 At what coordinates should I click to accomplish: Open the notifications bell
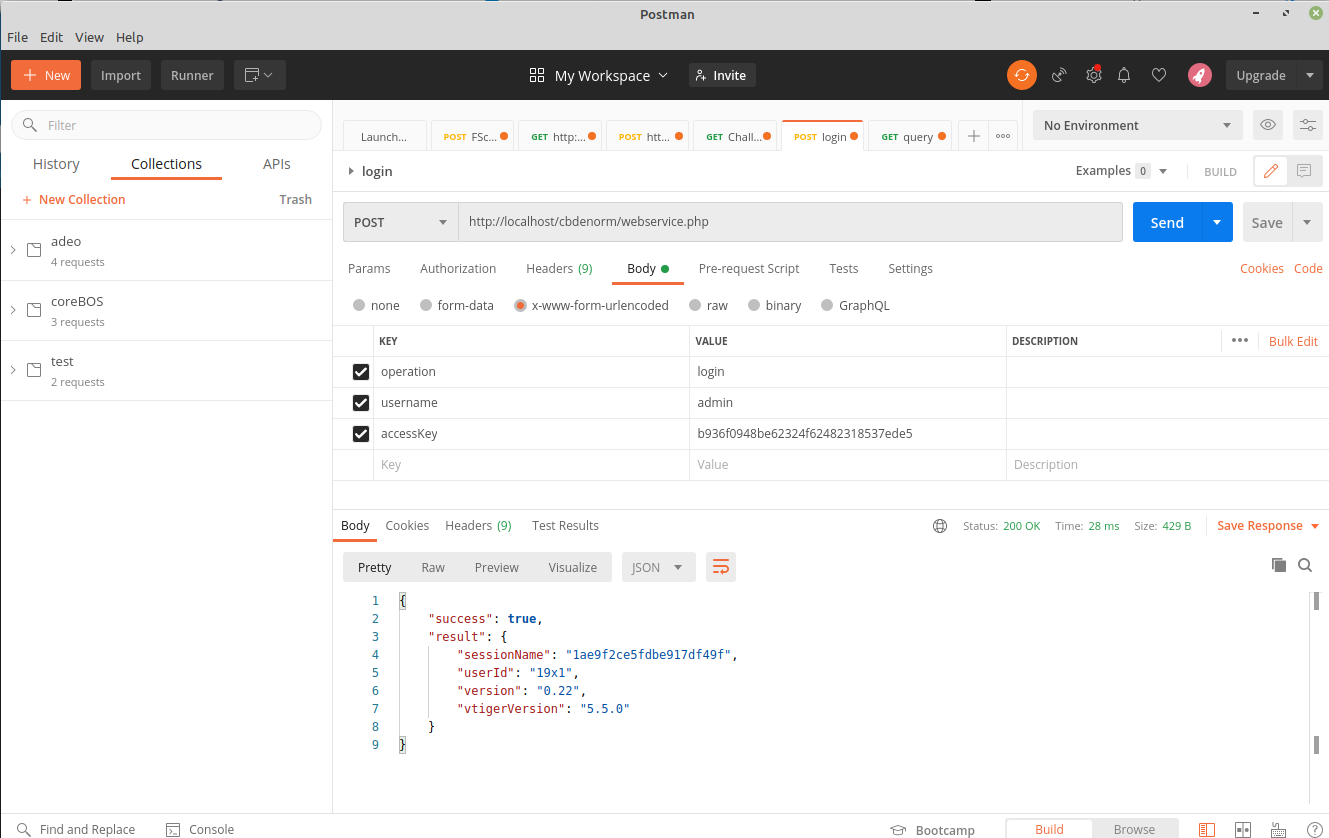(1124, 75)
